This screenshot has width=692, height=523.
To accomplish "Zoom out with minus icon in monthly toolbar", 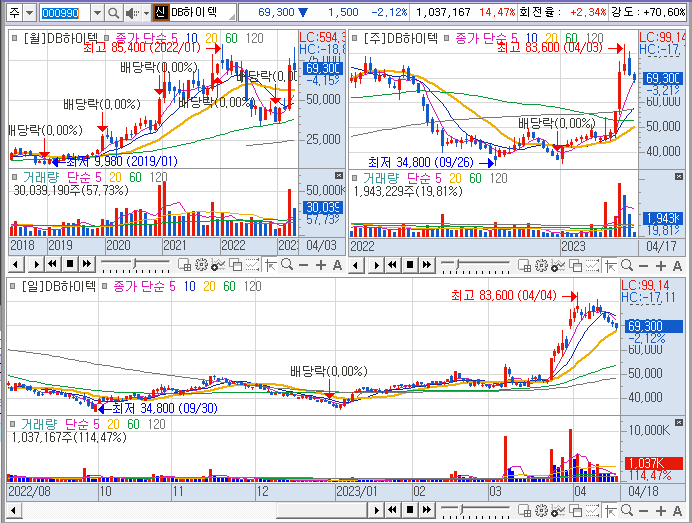I will tap(304, 265).
